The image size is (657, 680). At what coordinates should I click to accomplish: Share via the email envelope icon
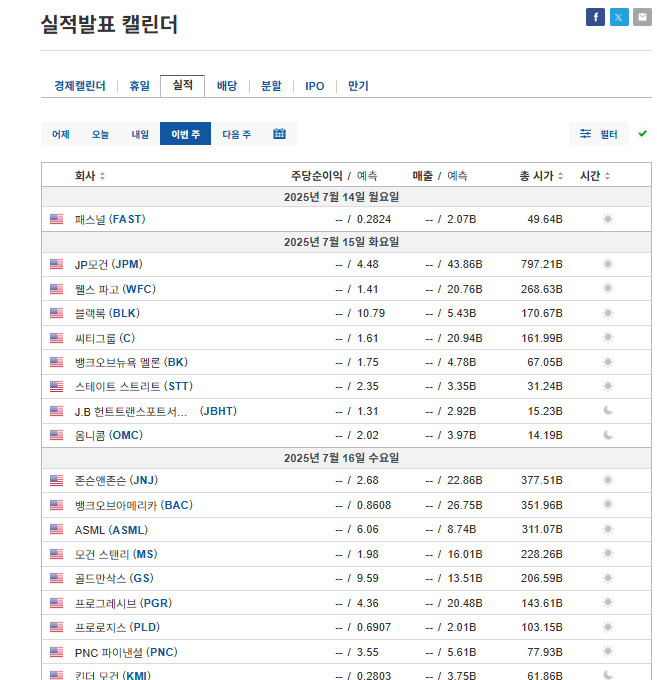click(642, 17)
